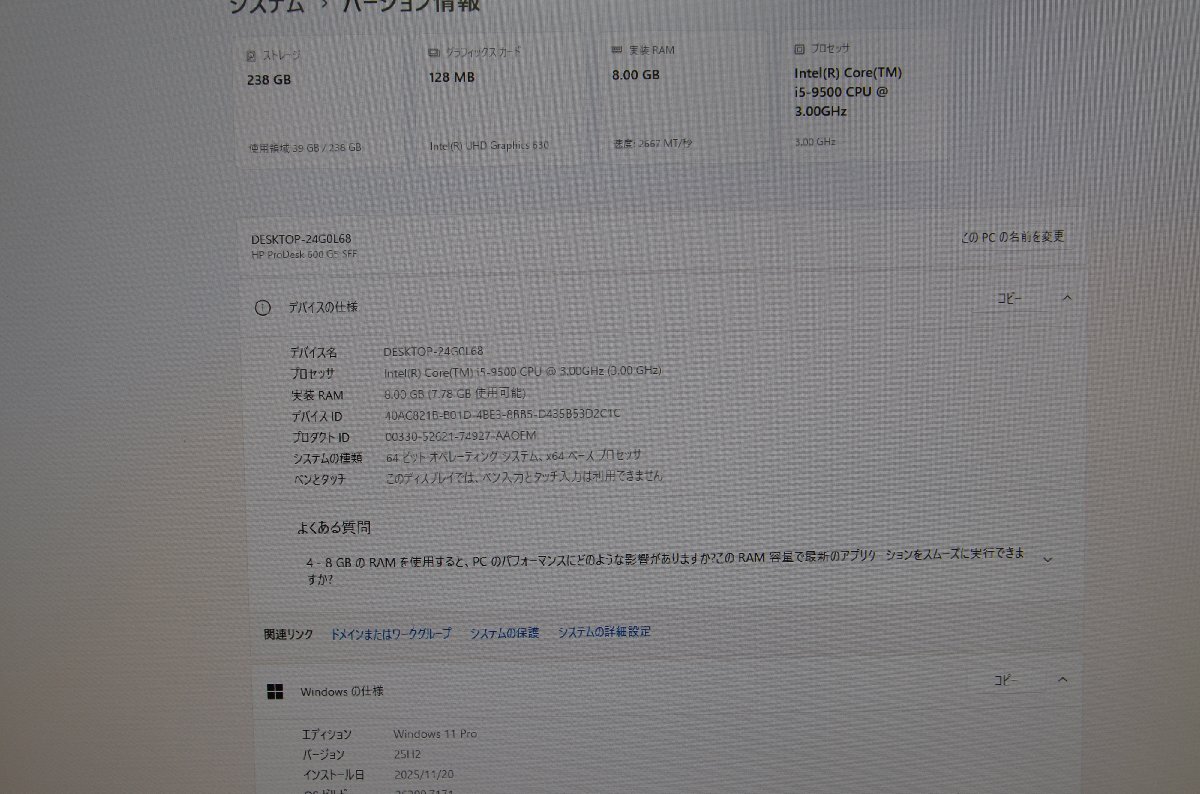Image resolution: width=1200 pixels, height=794 pixels.
Task: Click the memory icon beside 実装 RAM card title
Action: tap(618, 49)
